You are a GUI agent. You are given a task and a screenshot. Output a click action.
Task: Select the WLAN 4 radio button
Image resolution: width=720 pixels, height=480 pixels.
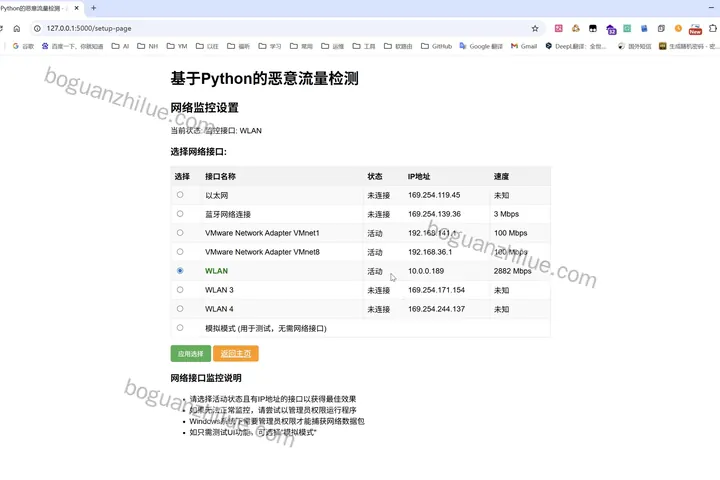pyautogui.click(x=180, y=309)
